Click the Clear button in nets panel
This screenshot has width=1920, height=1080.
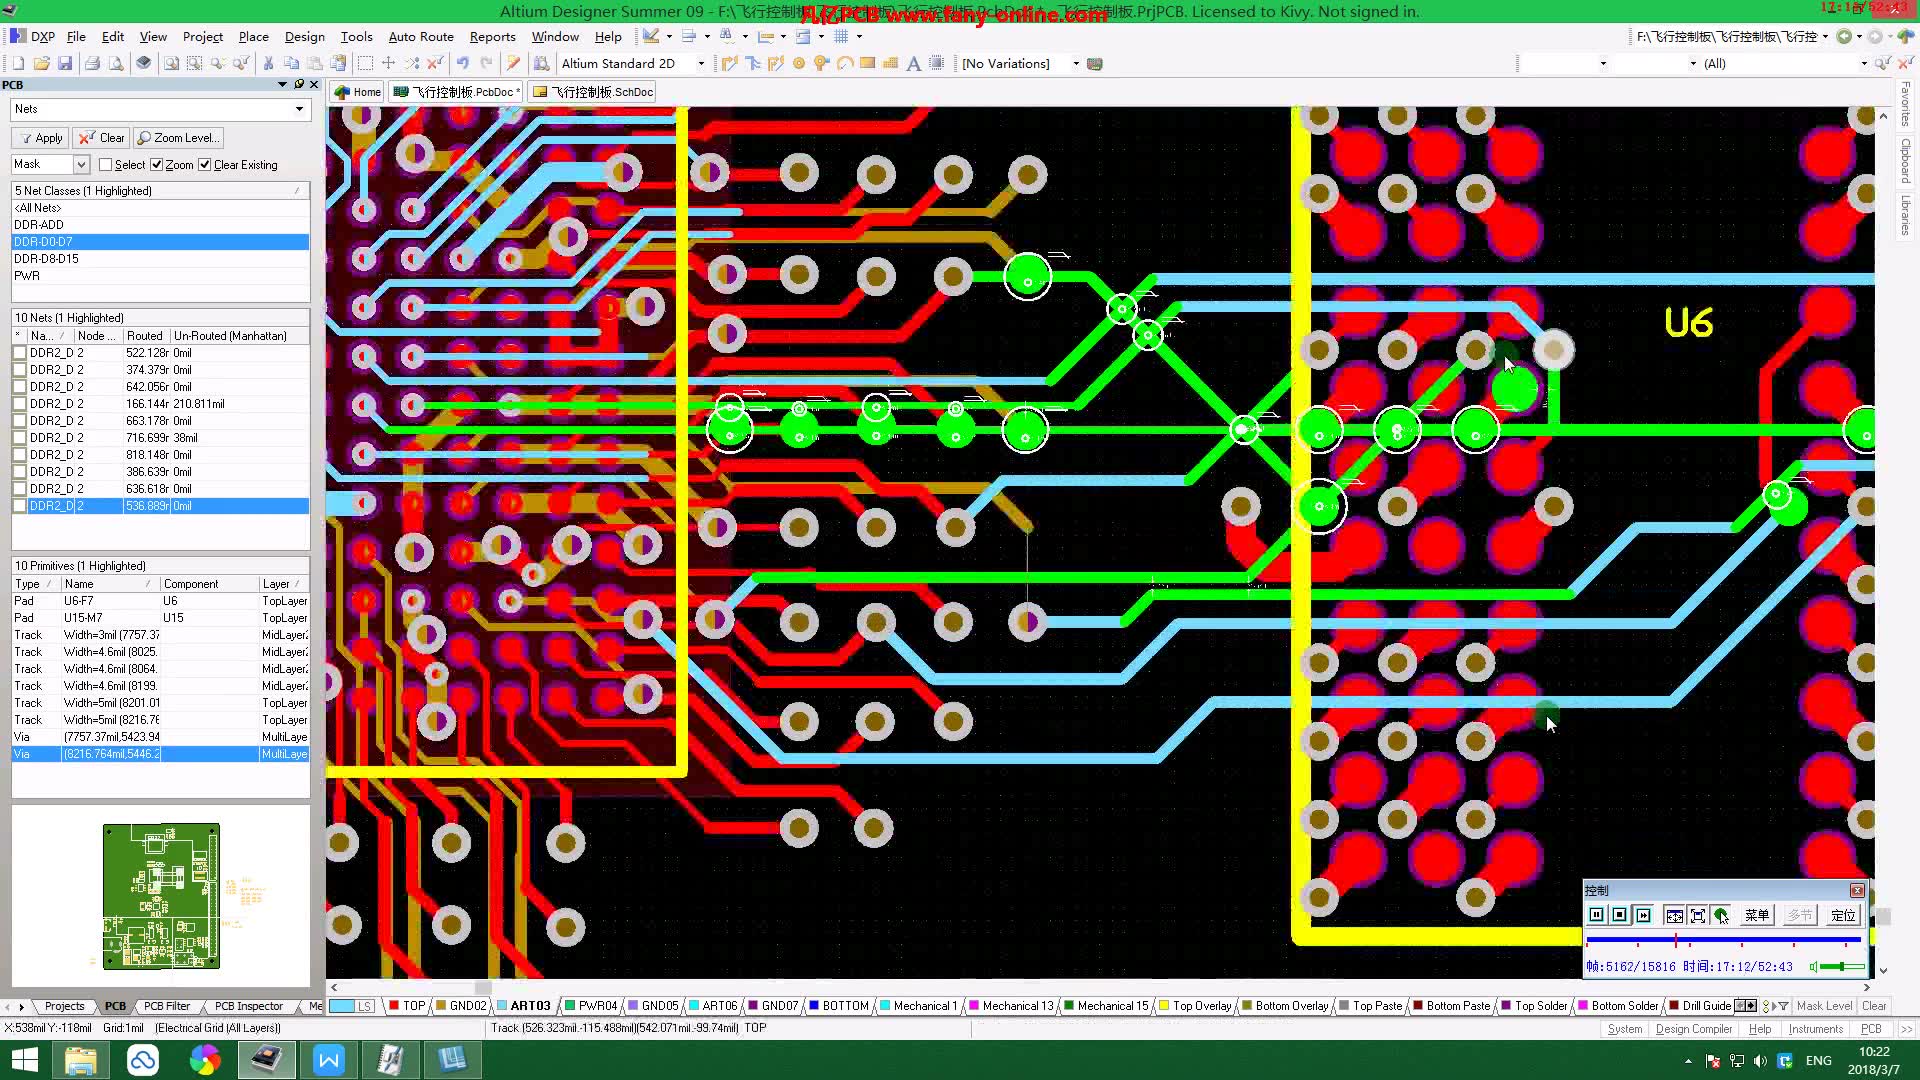(103, 137)
